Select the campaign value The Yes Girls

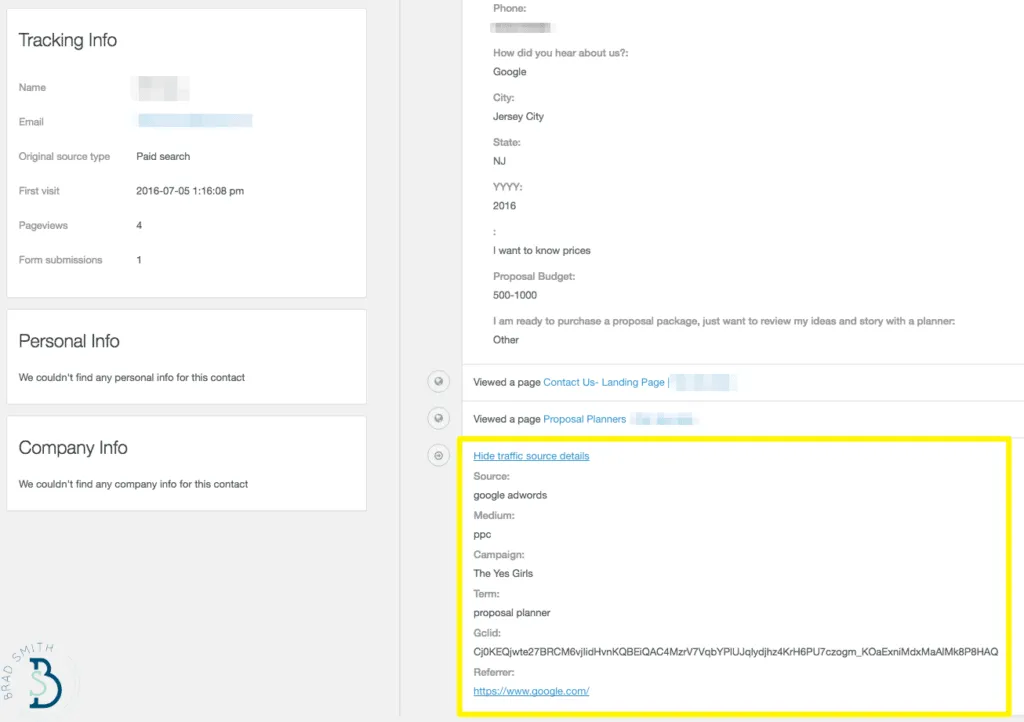pyautogui.click(x=504, y=574)
